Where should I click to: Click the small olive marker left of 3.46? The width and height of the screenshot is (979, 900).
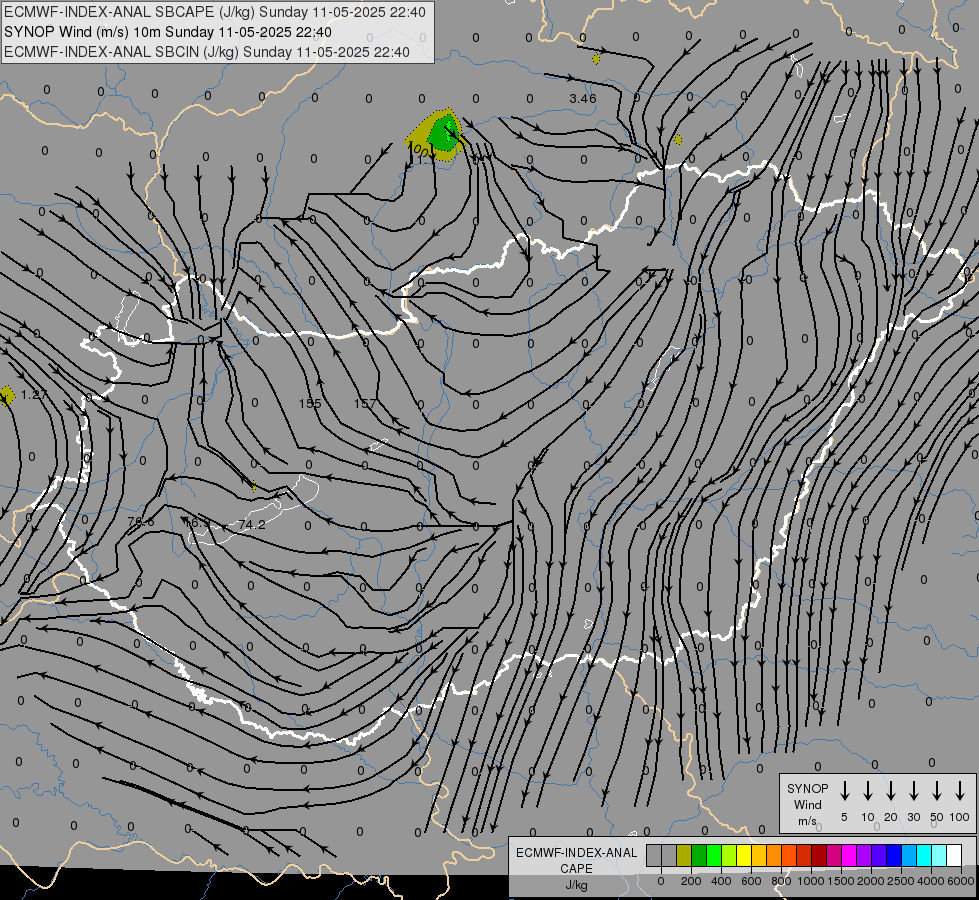click(596, 59)
